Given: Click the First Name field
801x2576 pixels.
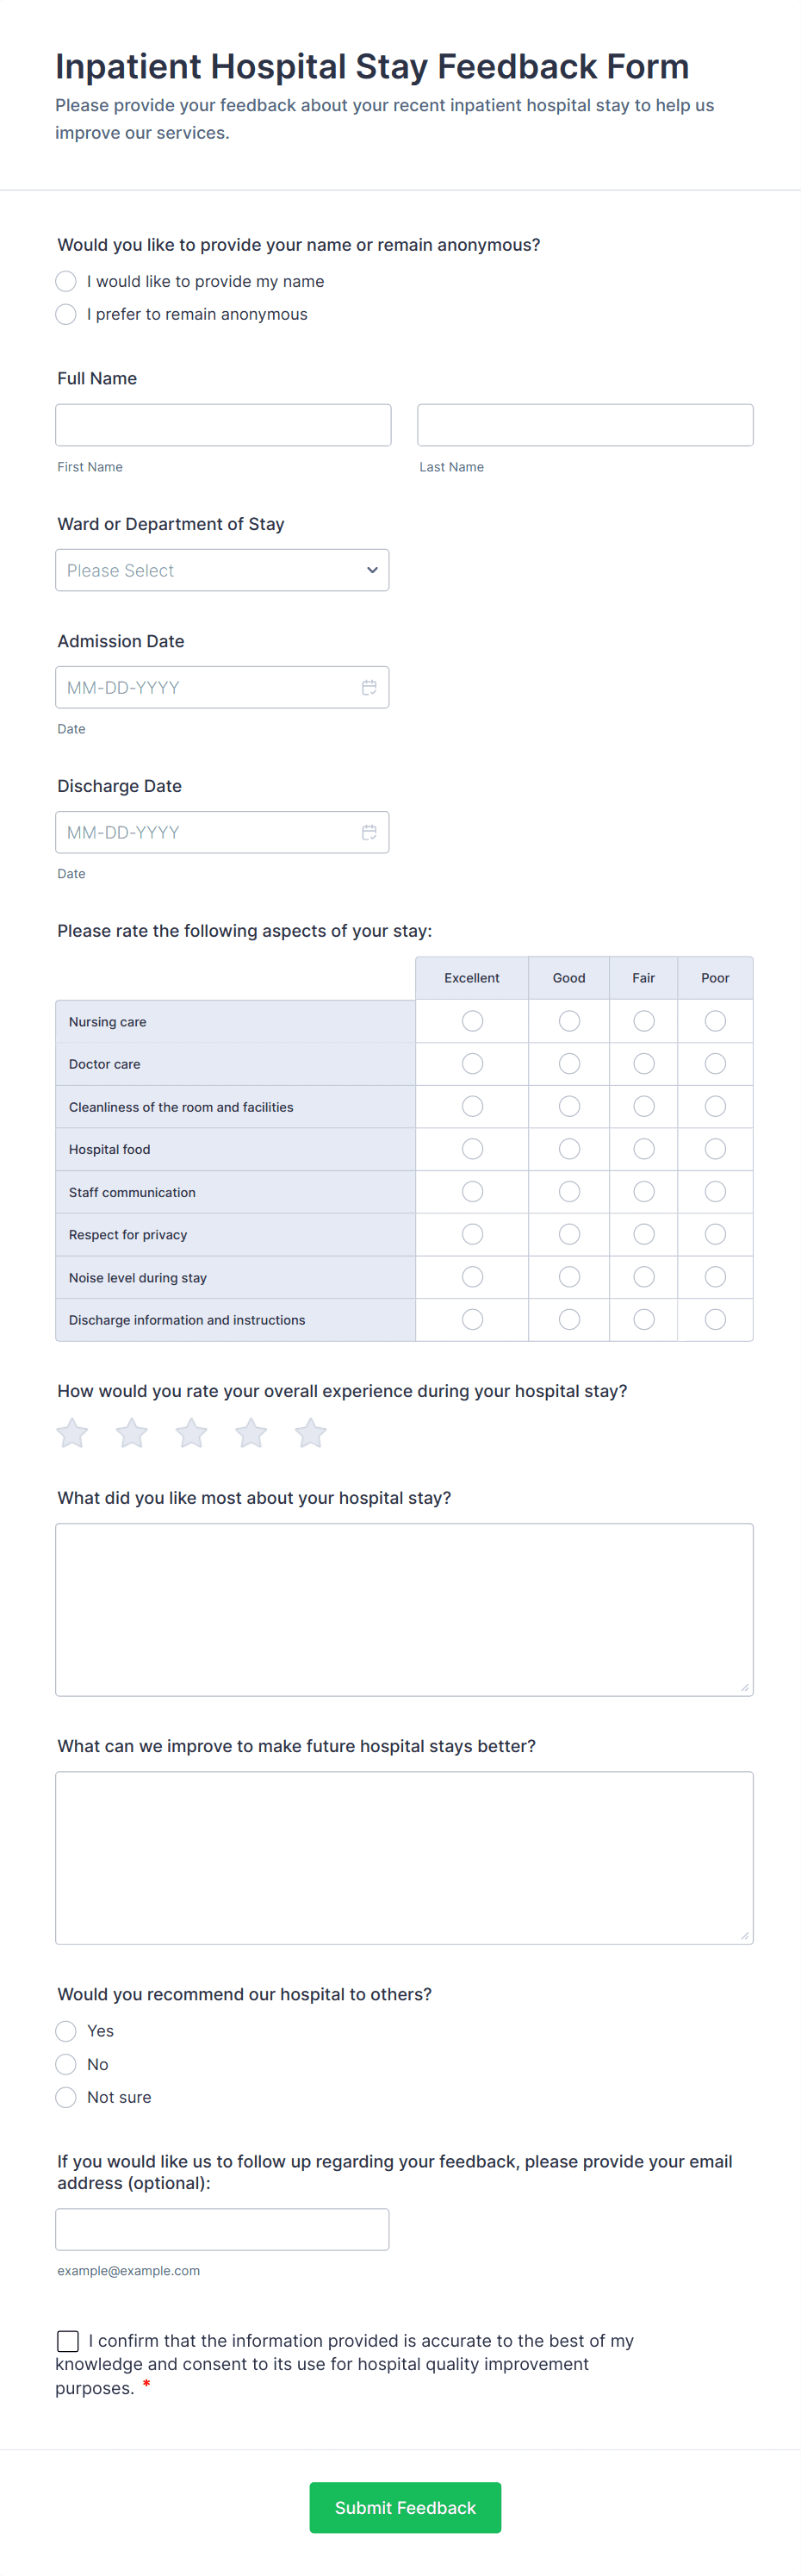Looking at the screenshot, I should tap(223, 425).
